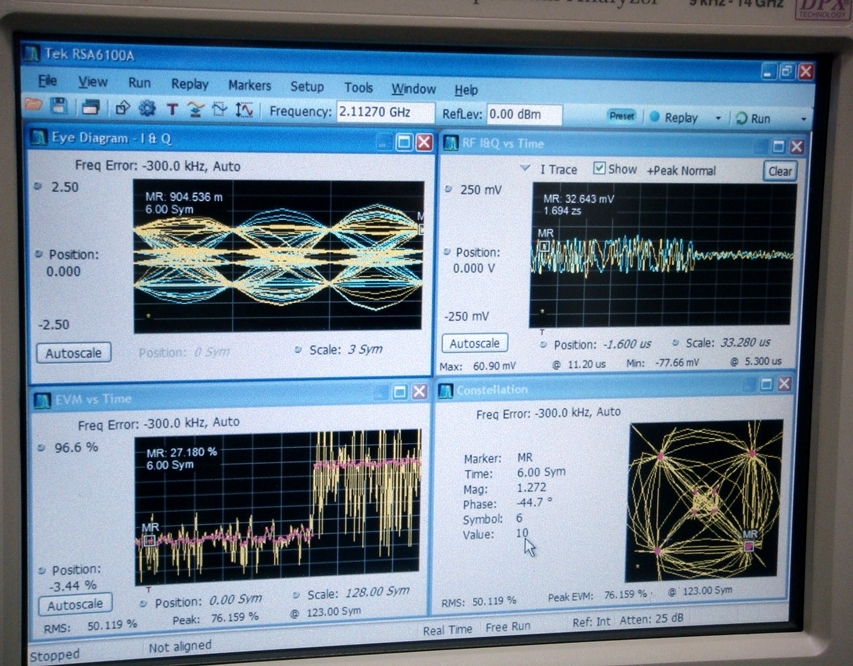This screenshot has height=666, width=853.
Task: Open the Window menu
Action: (413, 89)
